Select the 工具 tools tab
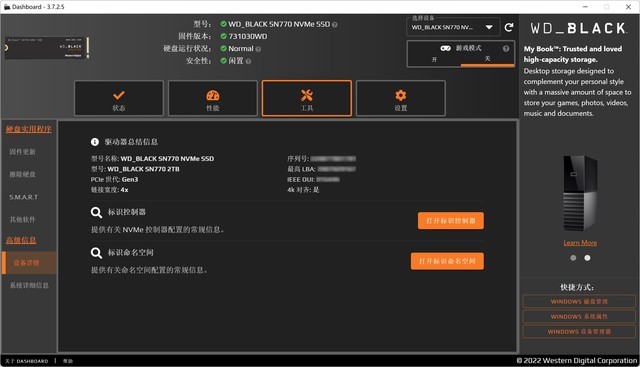 tap(307, 98)
